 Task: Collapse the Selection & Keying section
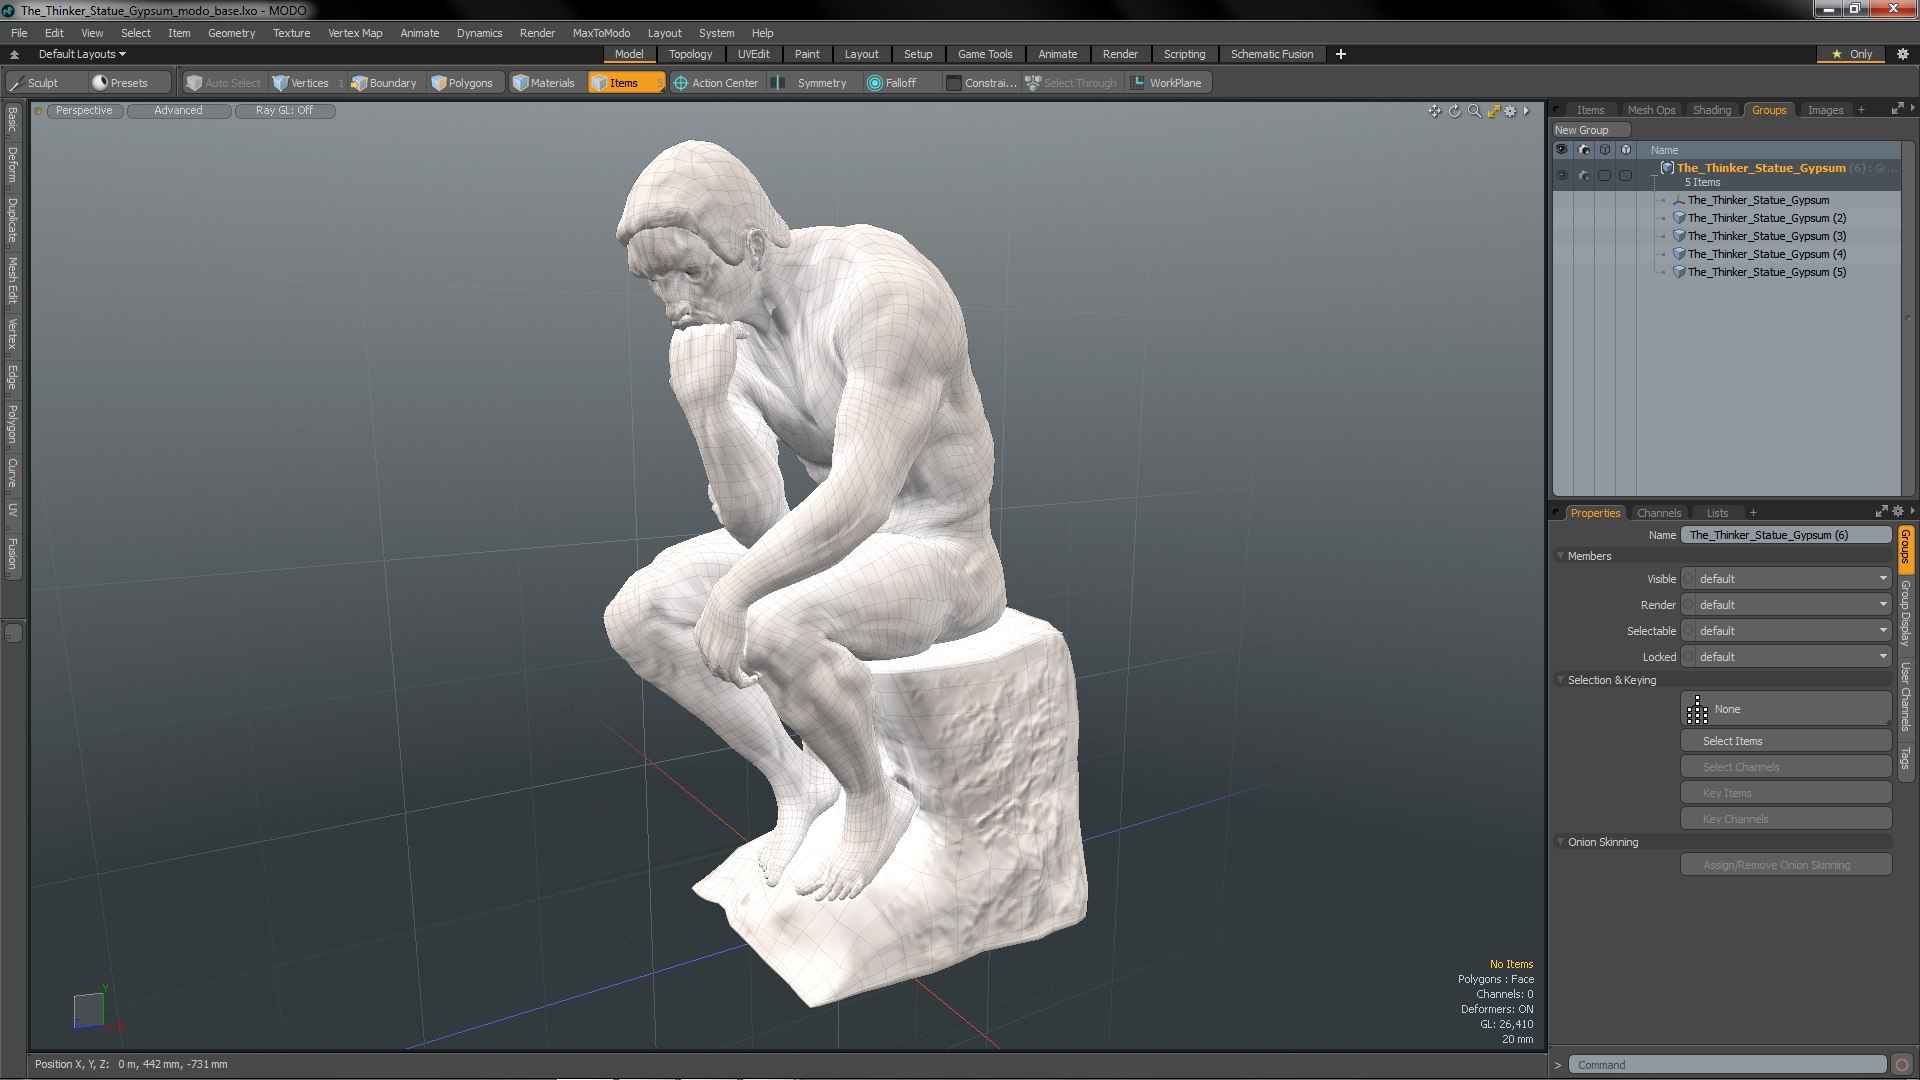1560,680
